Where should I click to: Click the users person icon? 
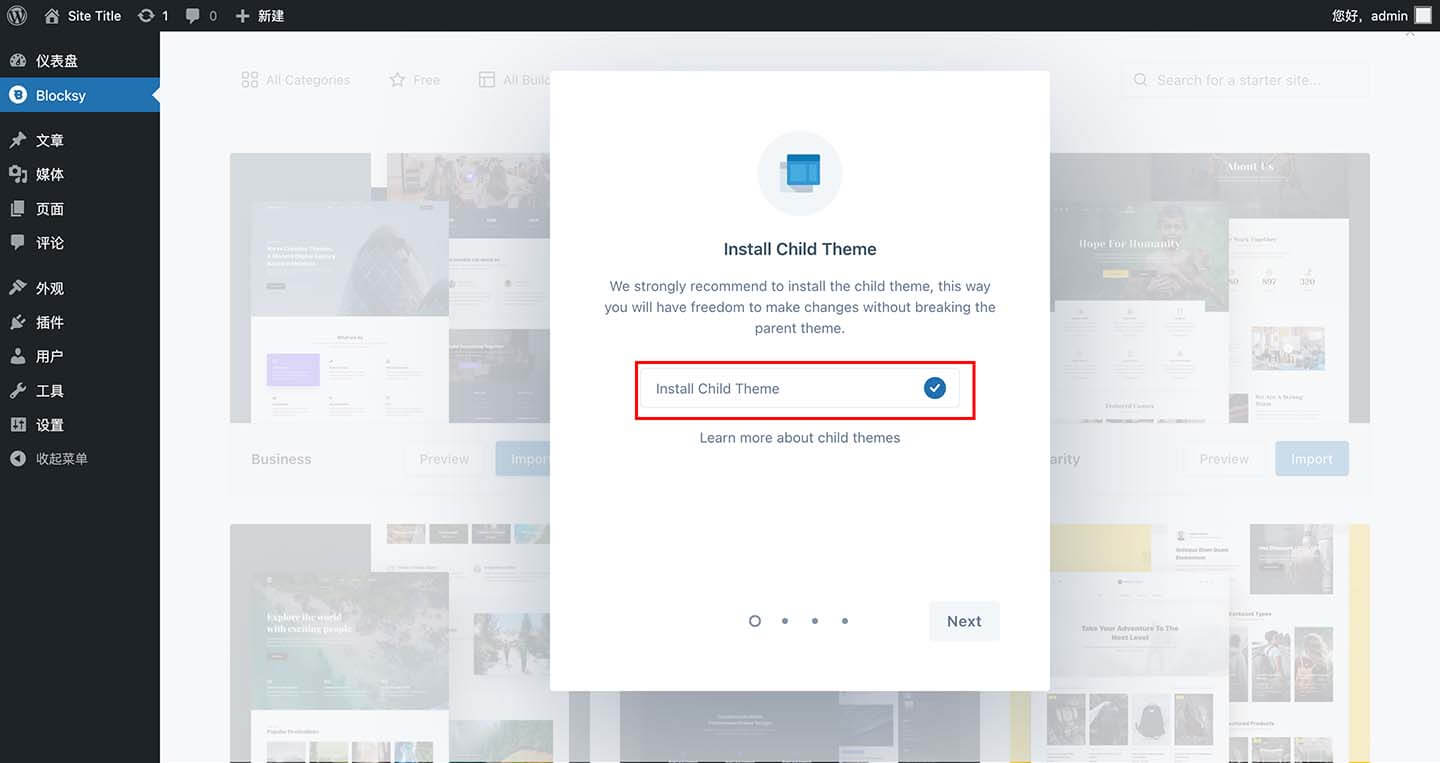(18, 356)
